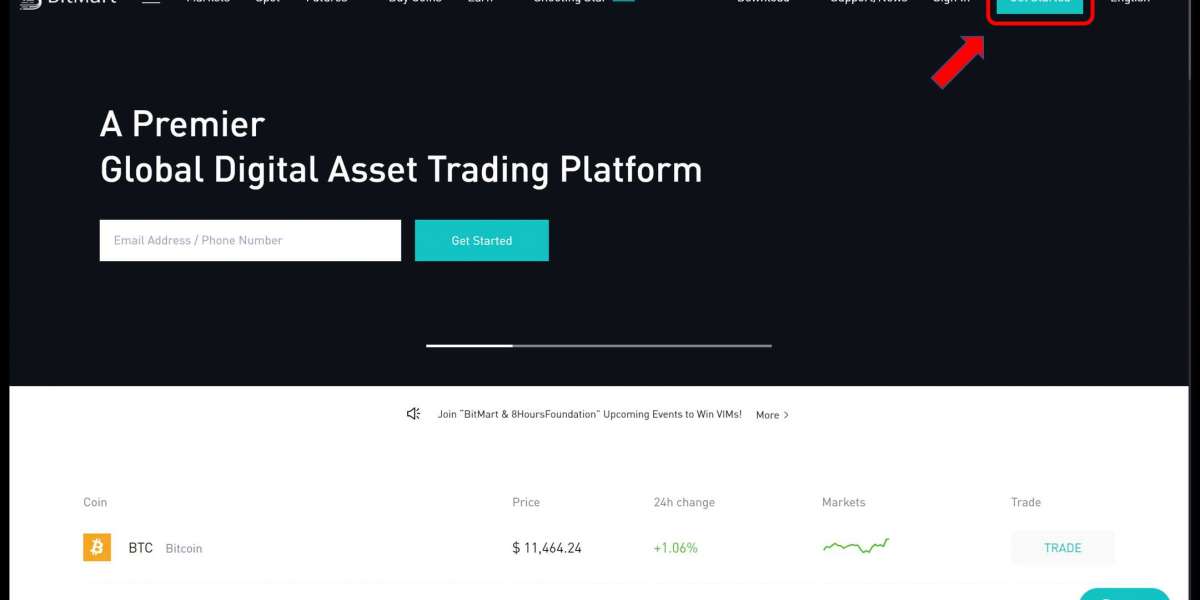
Task: Select the Markets menu item
Action: [x=208, y=3]
